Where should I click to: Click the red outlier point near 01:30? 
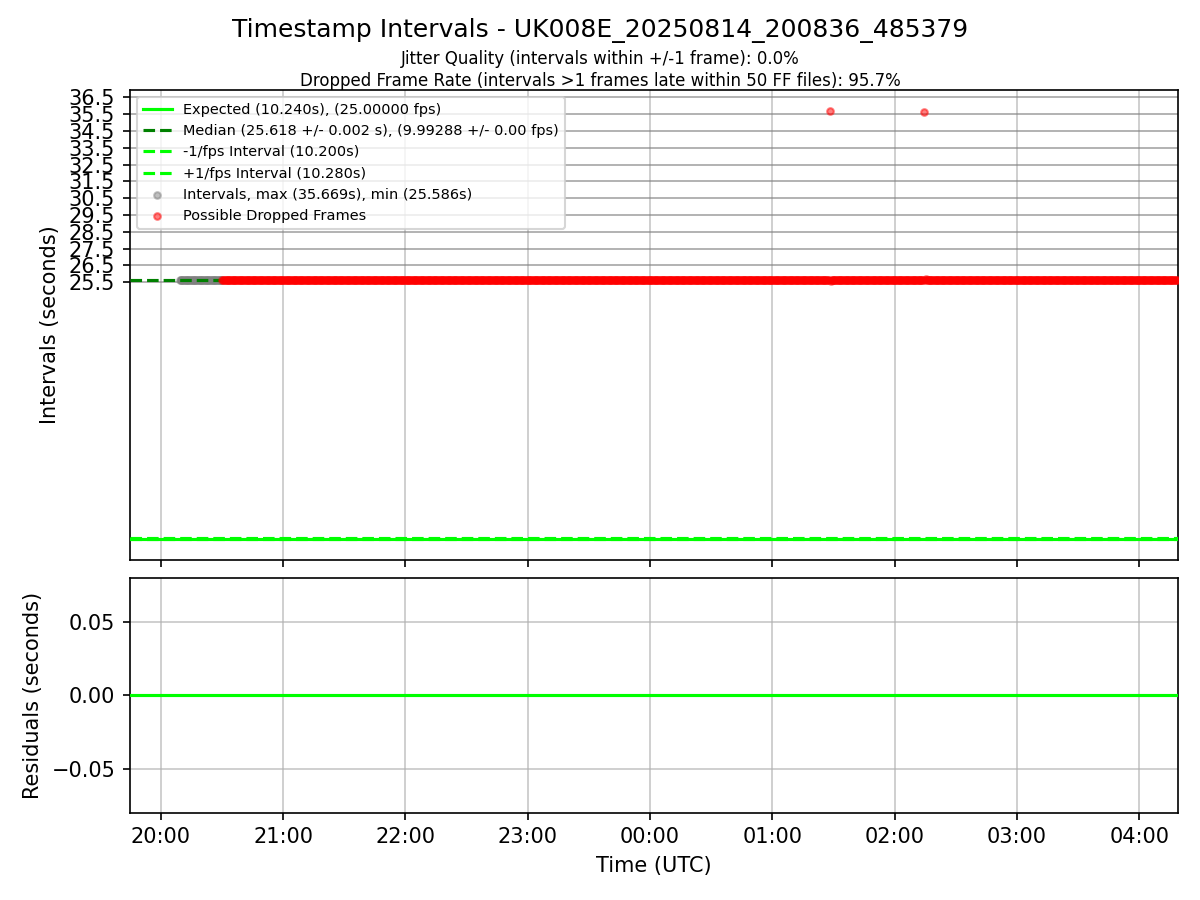point(830,111)
